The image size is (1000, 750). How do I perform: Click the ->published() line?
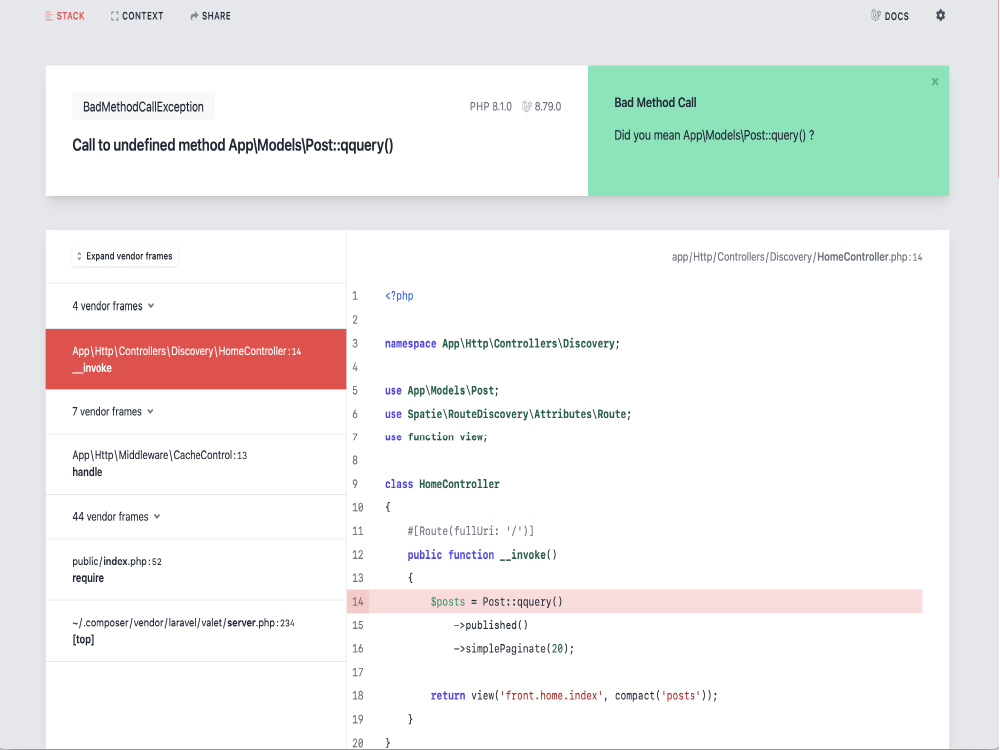pyautogui.click(x=490, y=625)
